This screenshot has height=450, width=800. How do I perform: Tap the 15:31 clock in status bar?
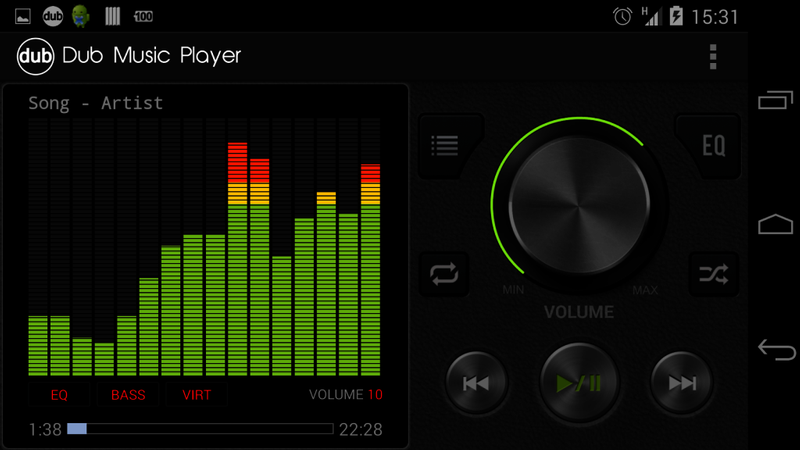point(715,17)
